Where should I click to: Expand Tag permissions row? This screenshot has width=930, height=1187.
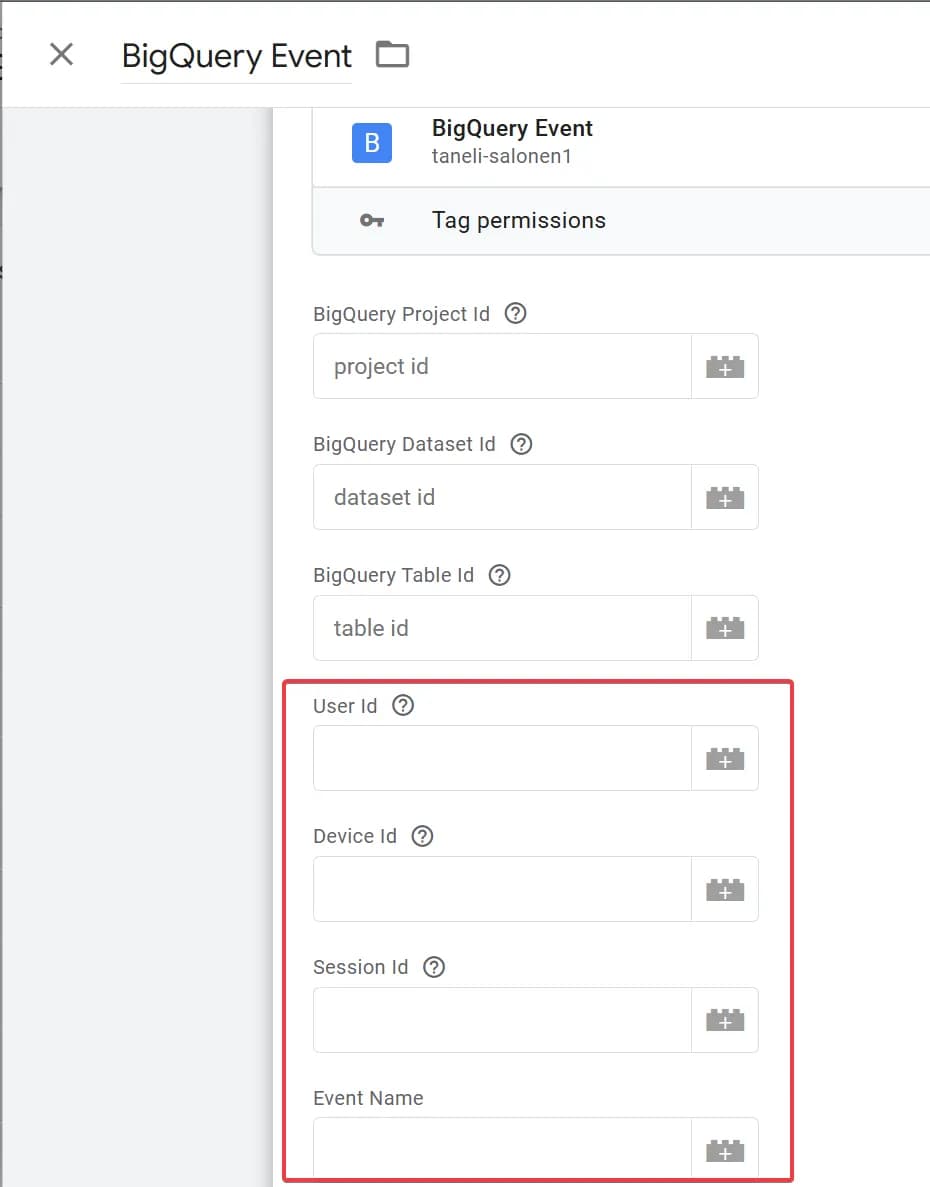click(621, 220)
